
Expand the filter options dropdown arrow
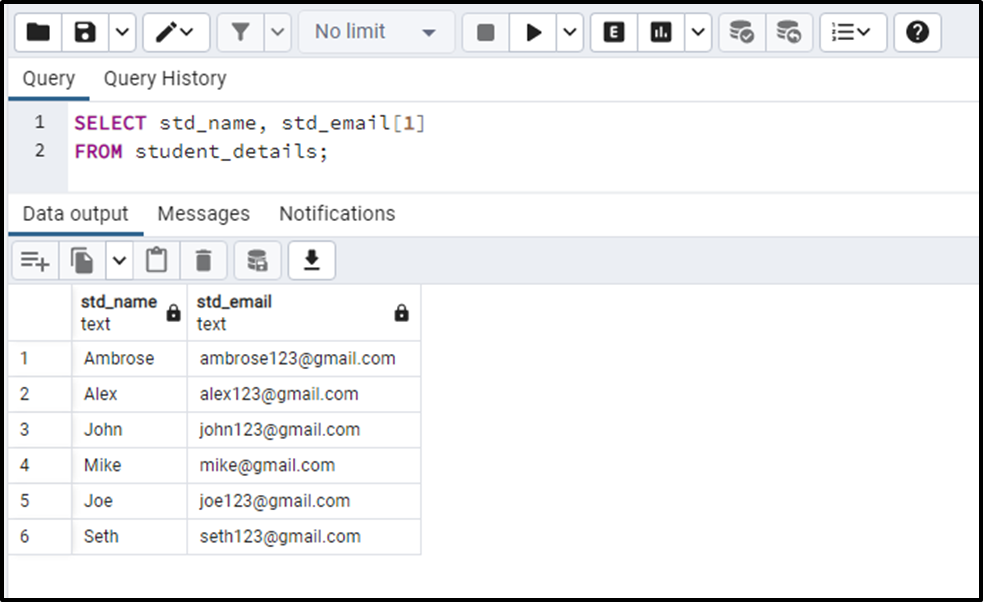(278, 32)
